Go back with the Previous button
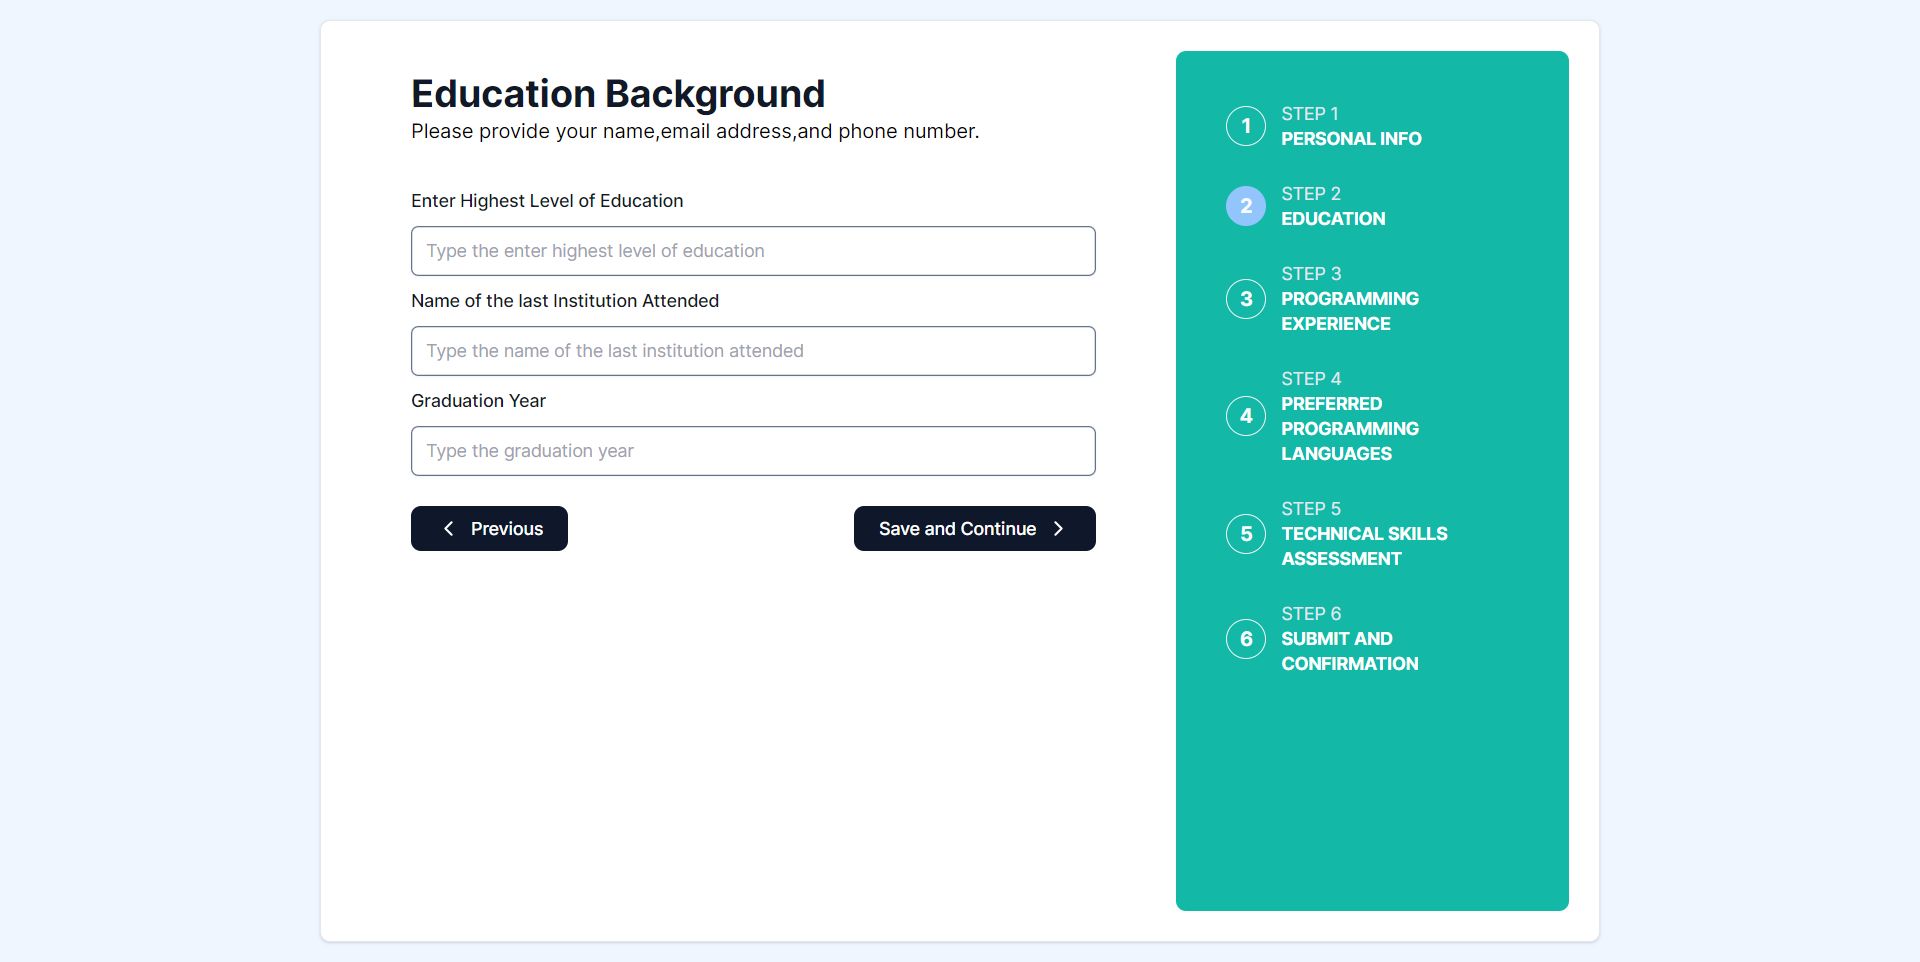This screenshot has width=1920, height=962. click(x=489, y=528)
